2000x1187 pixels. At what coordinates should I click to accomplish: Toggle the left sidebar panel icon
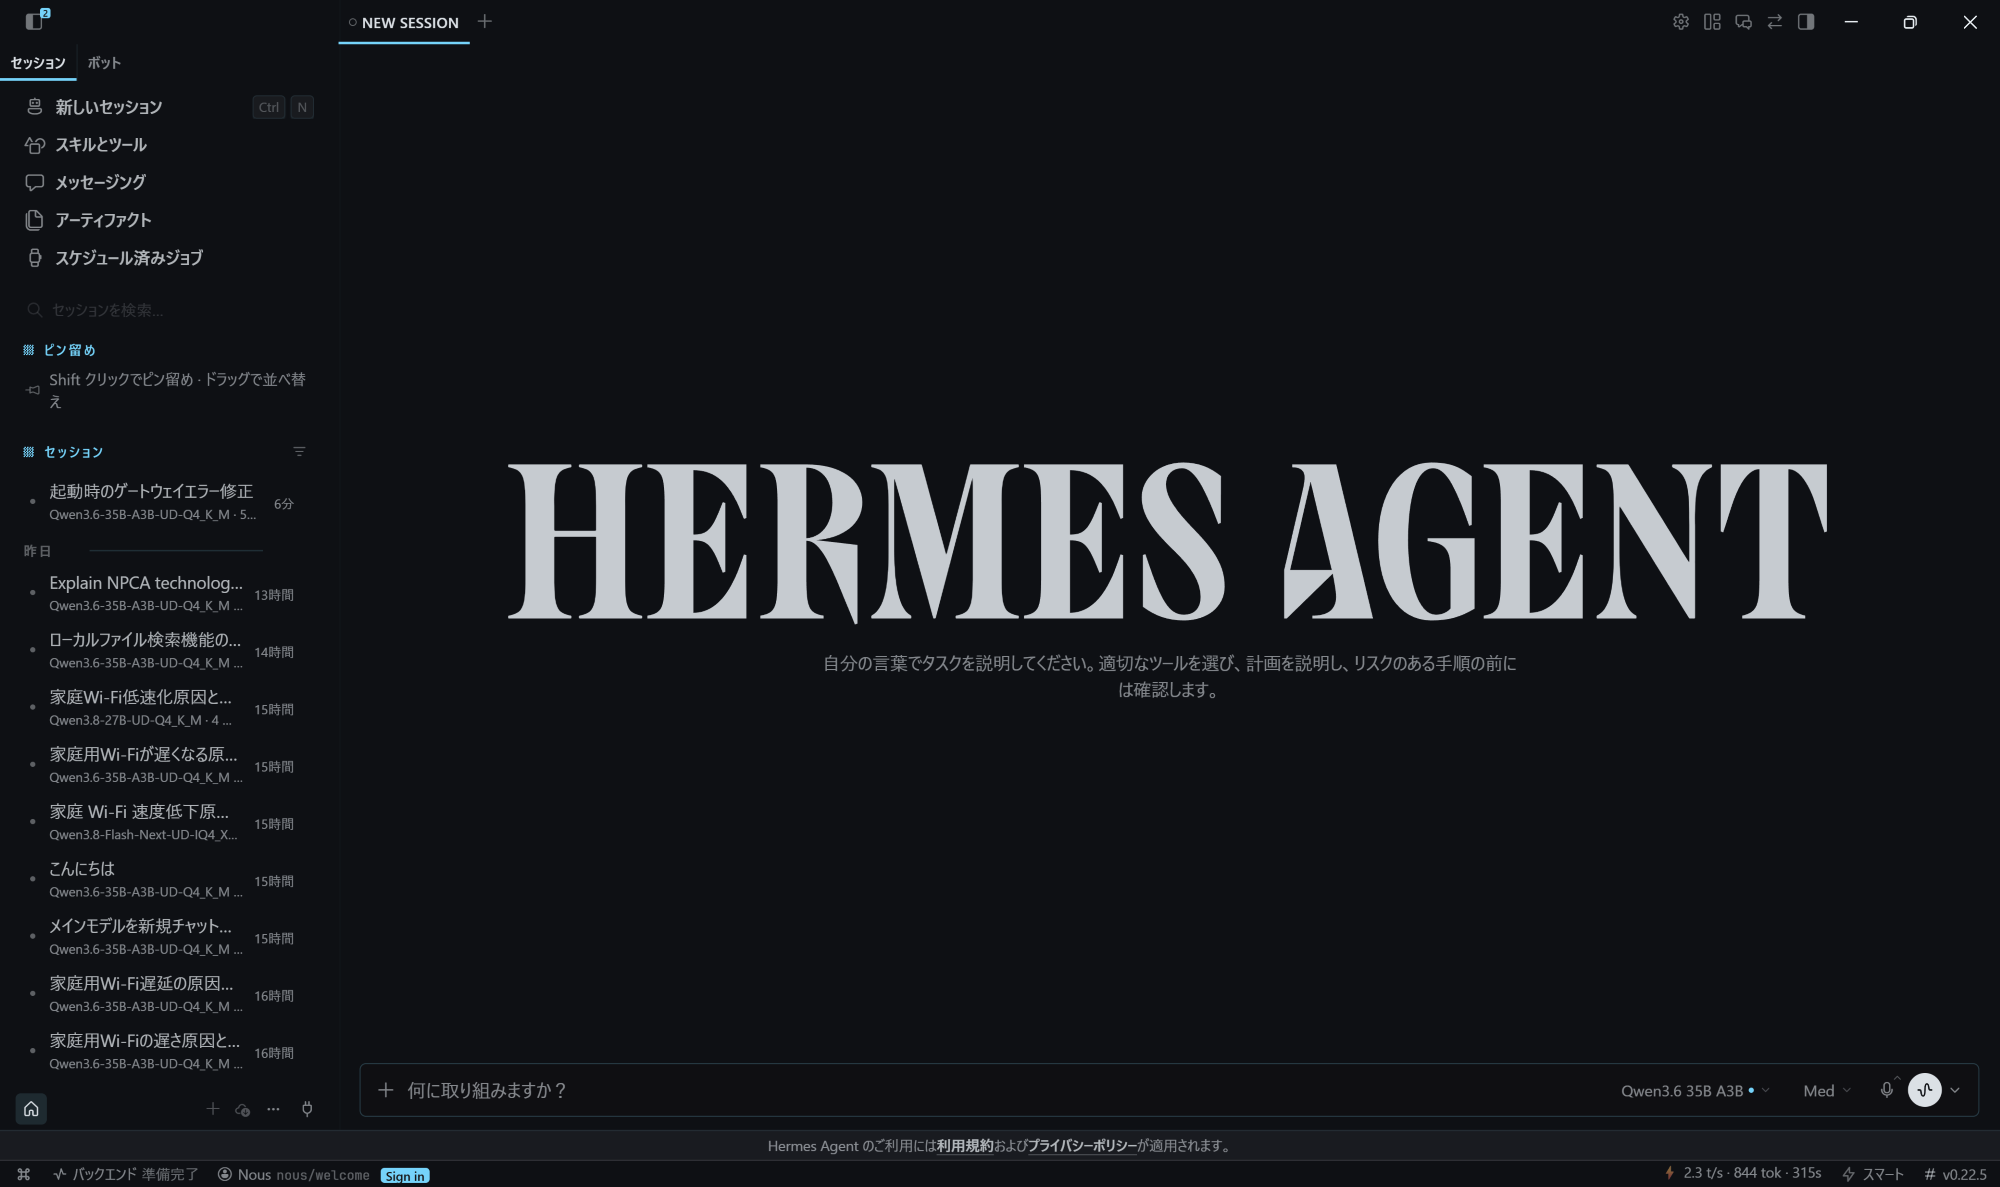tap(35, 21)
